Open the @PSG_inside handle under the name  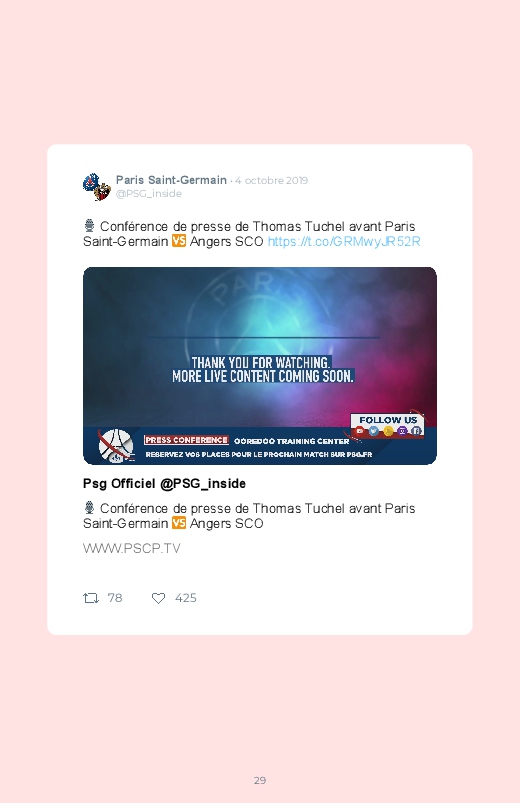click(x=149, y=194)
